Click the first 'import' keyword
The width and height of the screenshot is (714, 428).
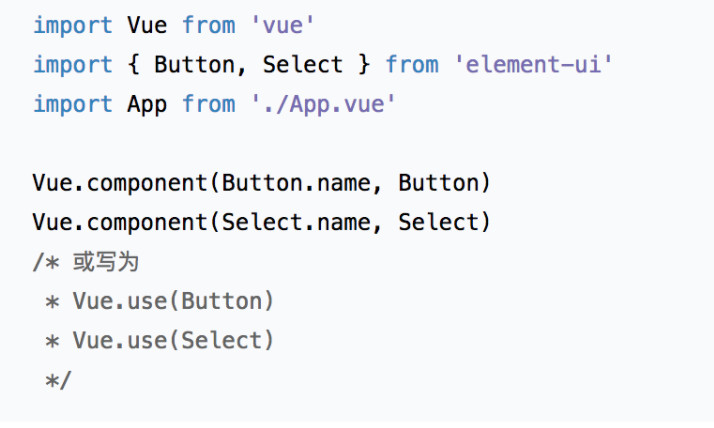tap(73, 25)
